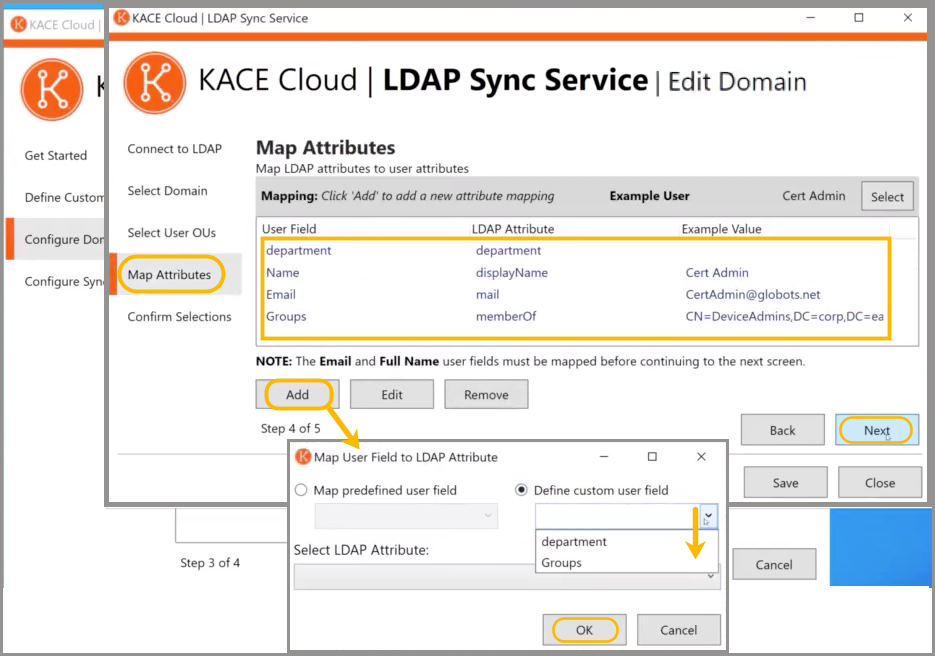
Task: Close the Map User Field dialog
Action: tap(701, 457)
